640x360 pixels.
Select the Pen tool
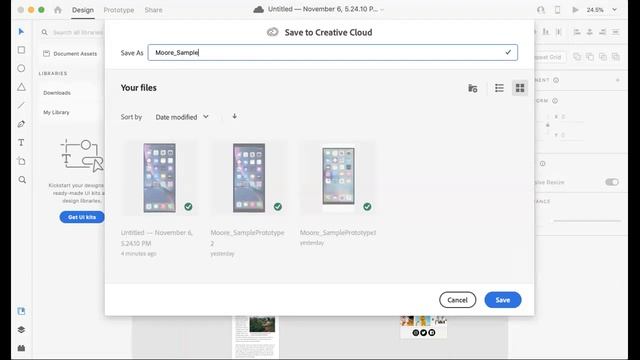pyautogui.click(x=21, y=124)
